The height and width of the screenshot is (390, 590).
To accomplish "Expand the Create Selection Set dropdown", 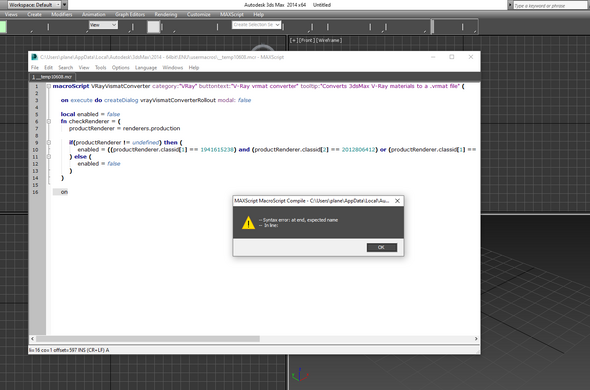I will click(x=256, y=24).
